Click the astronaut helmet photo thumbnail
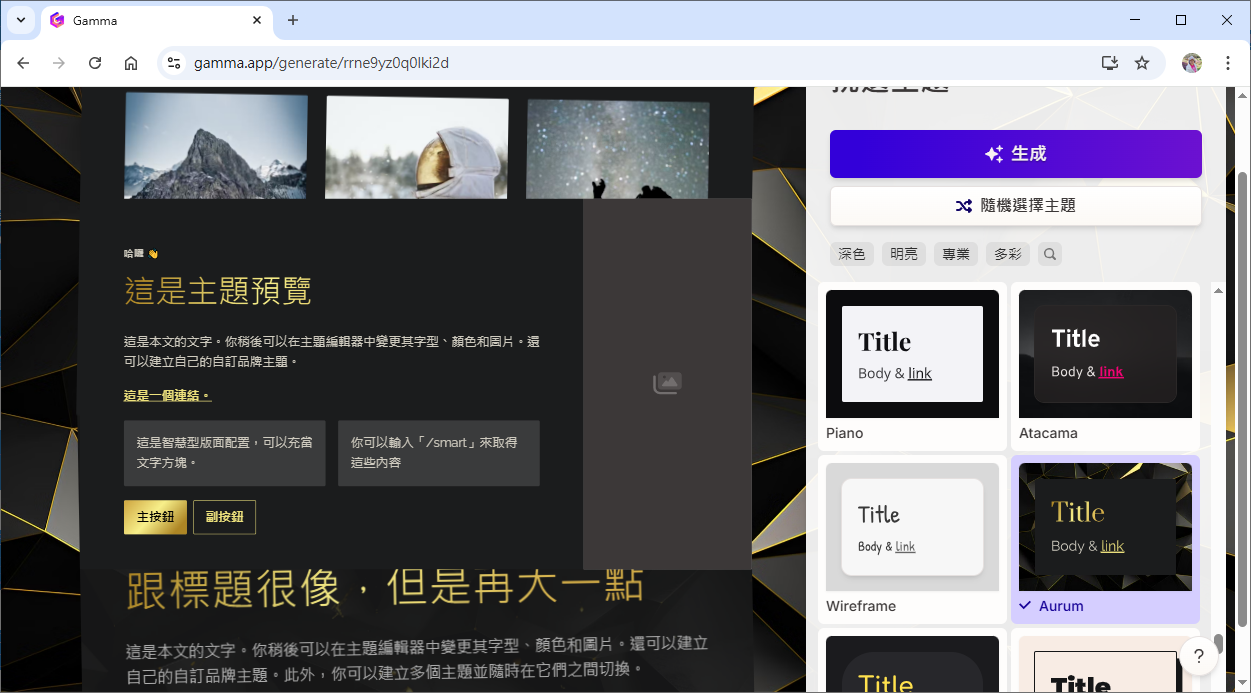Viewport: 1251px width, 693px height. 417,147
